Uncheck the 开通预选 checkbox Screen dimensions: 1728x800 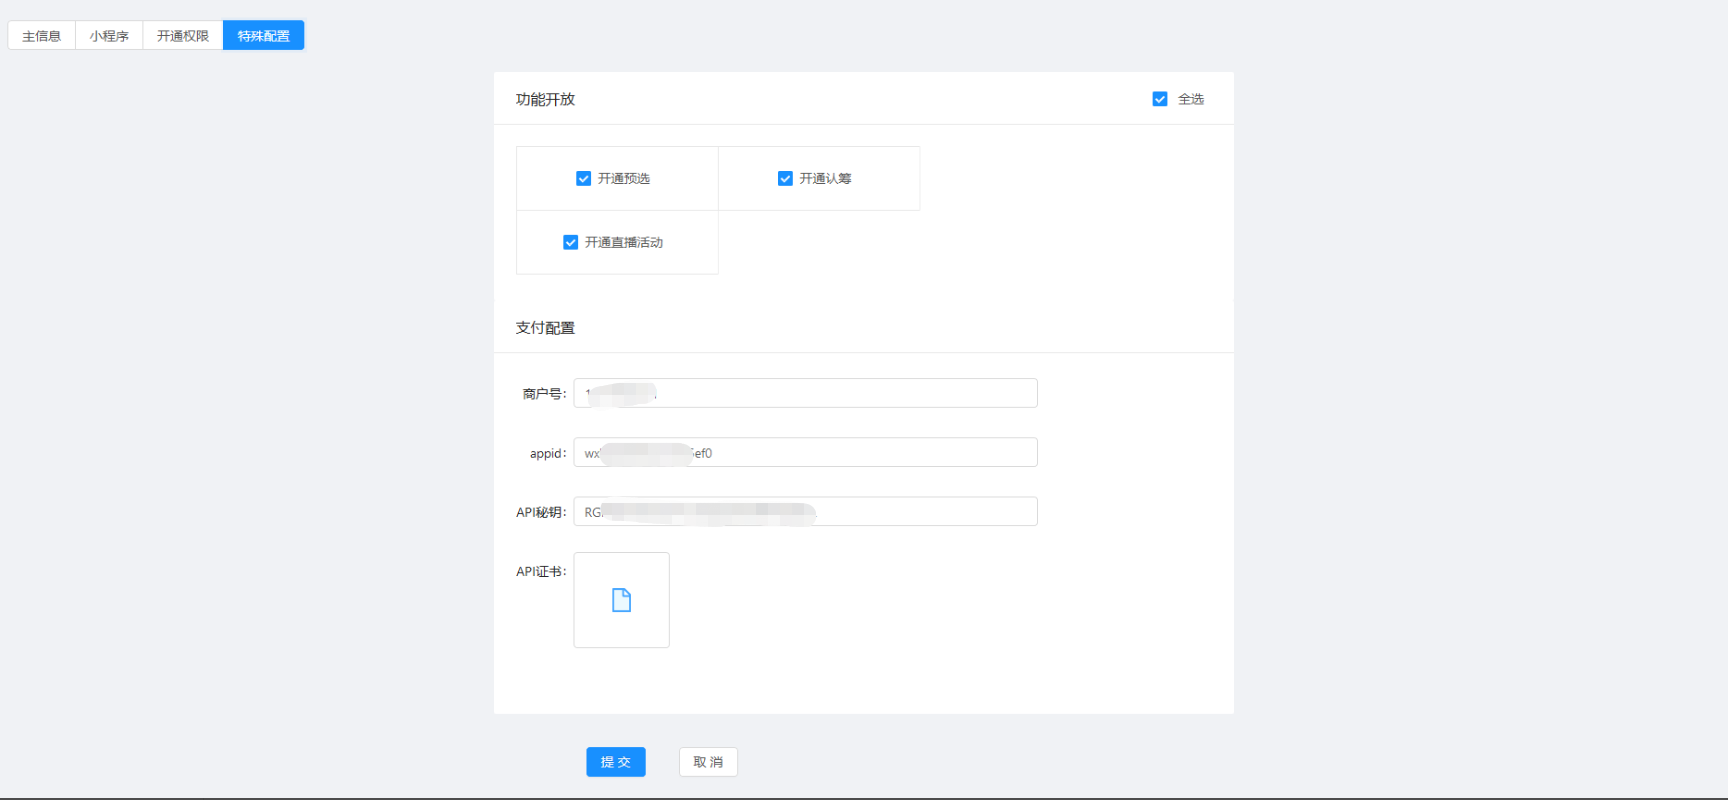(x=584, y=178)
